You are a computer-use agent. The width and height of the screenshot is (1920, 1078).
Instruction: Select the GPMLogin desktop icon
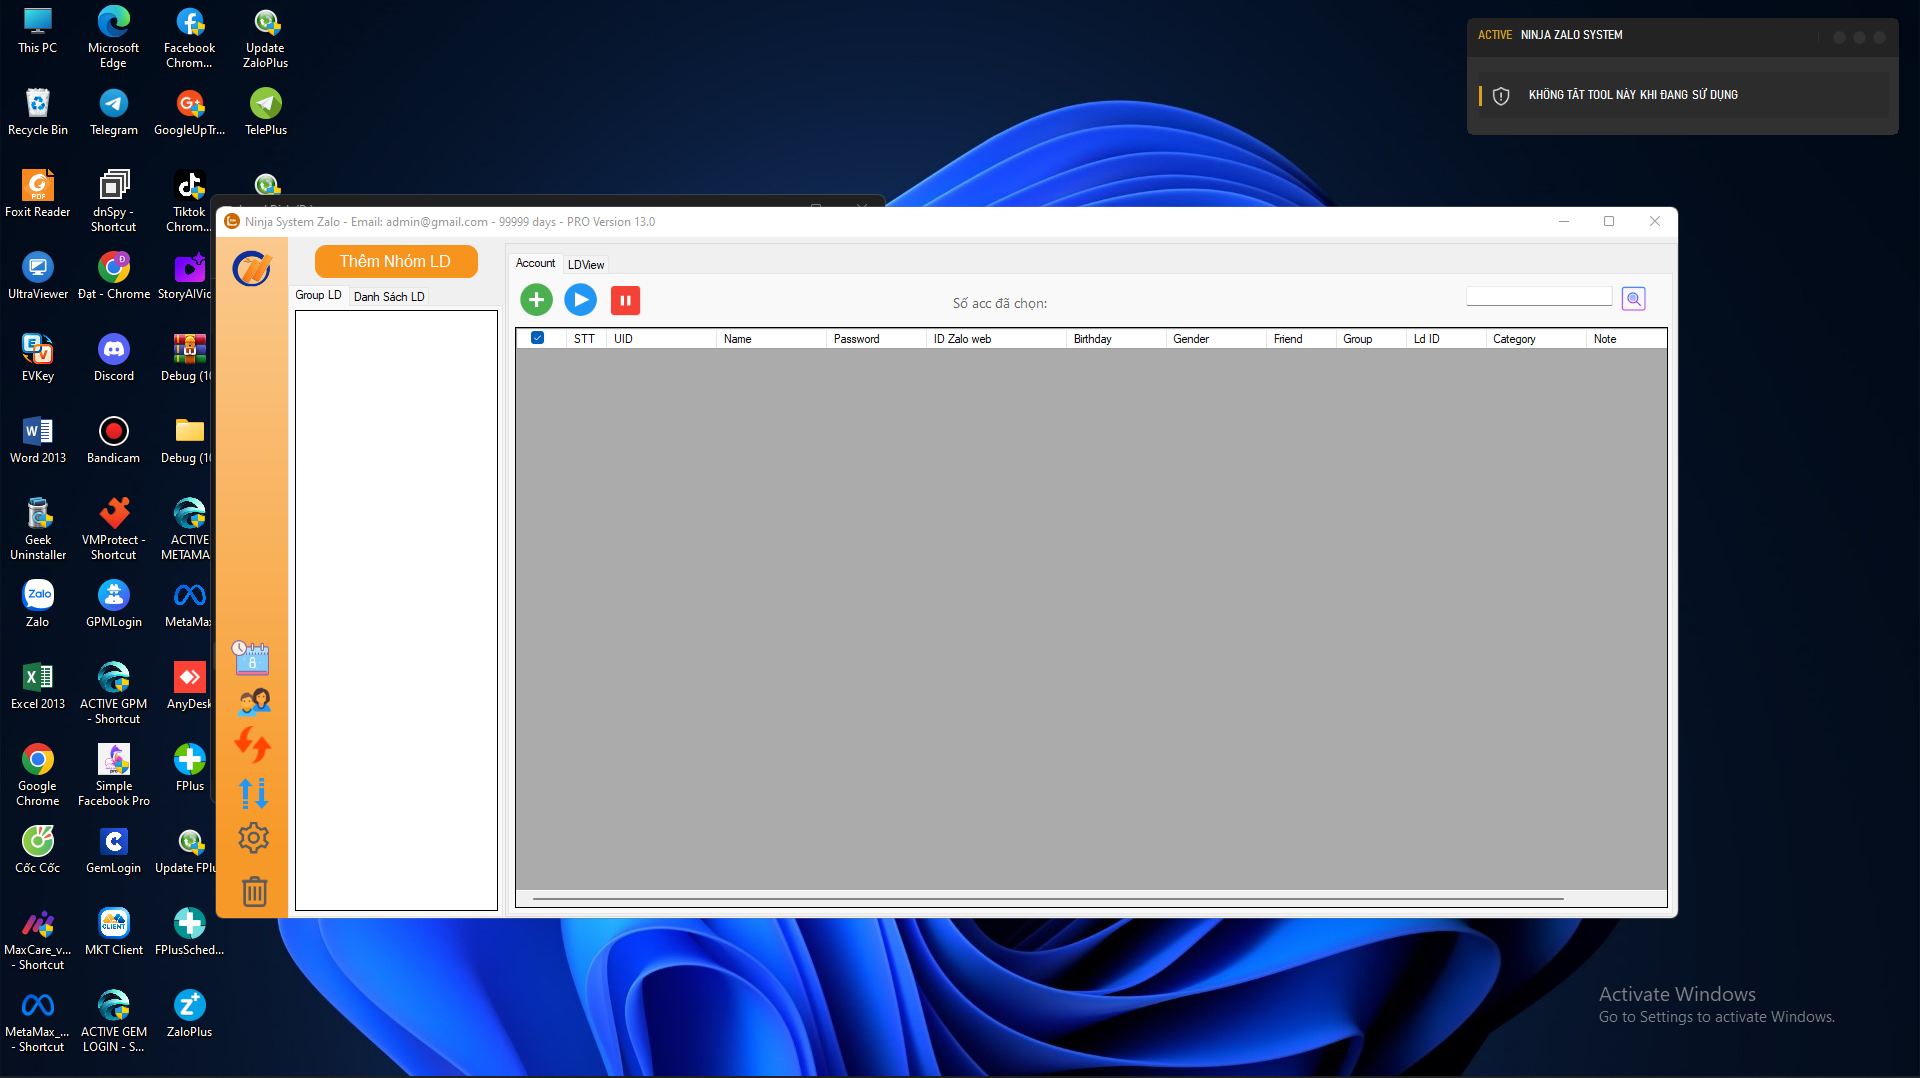pyautogui.click(x=114, y=604)
